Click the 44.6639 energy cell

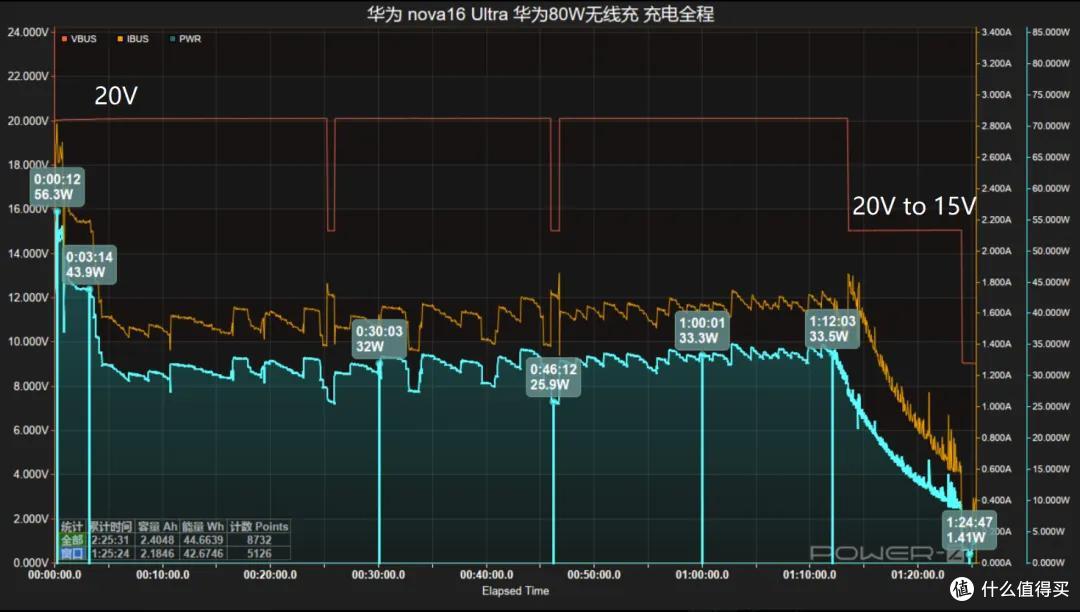tap(203, 540)
